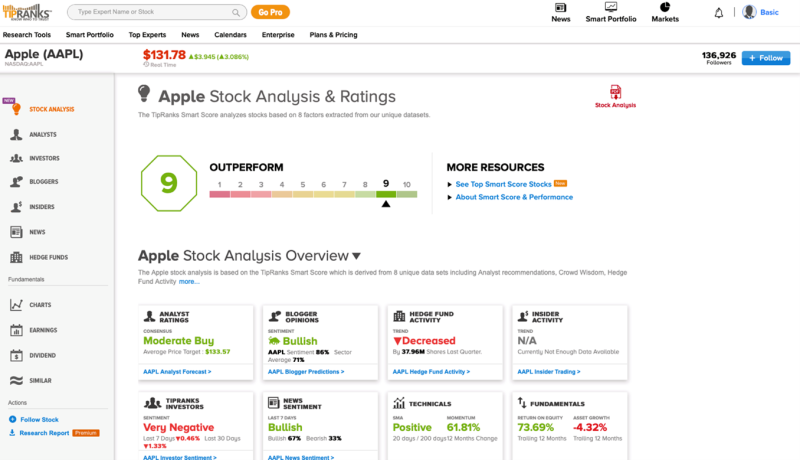Open AAPL Insider Trading link

[548, 372]
